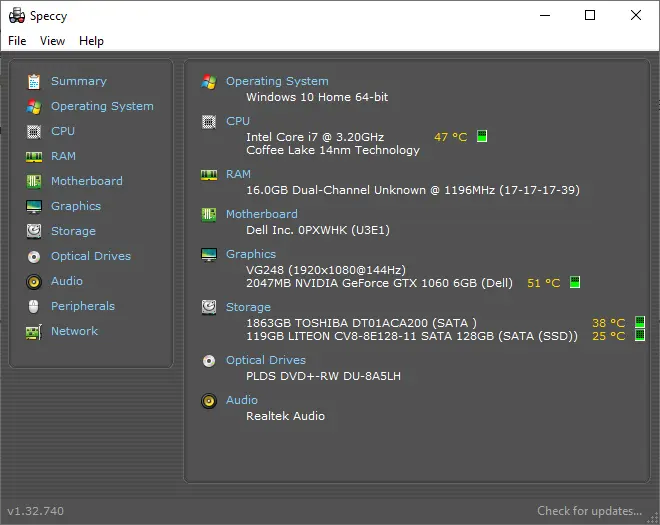Screen dimensions: 660x525
Task: Switch to the Network section
Action: pos(75,331)
